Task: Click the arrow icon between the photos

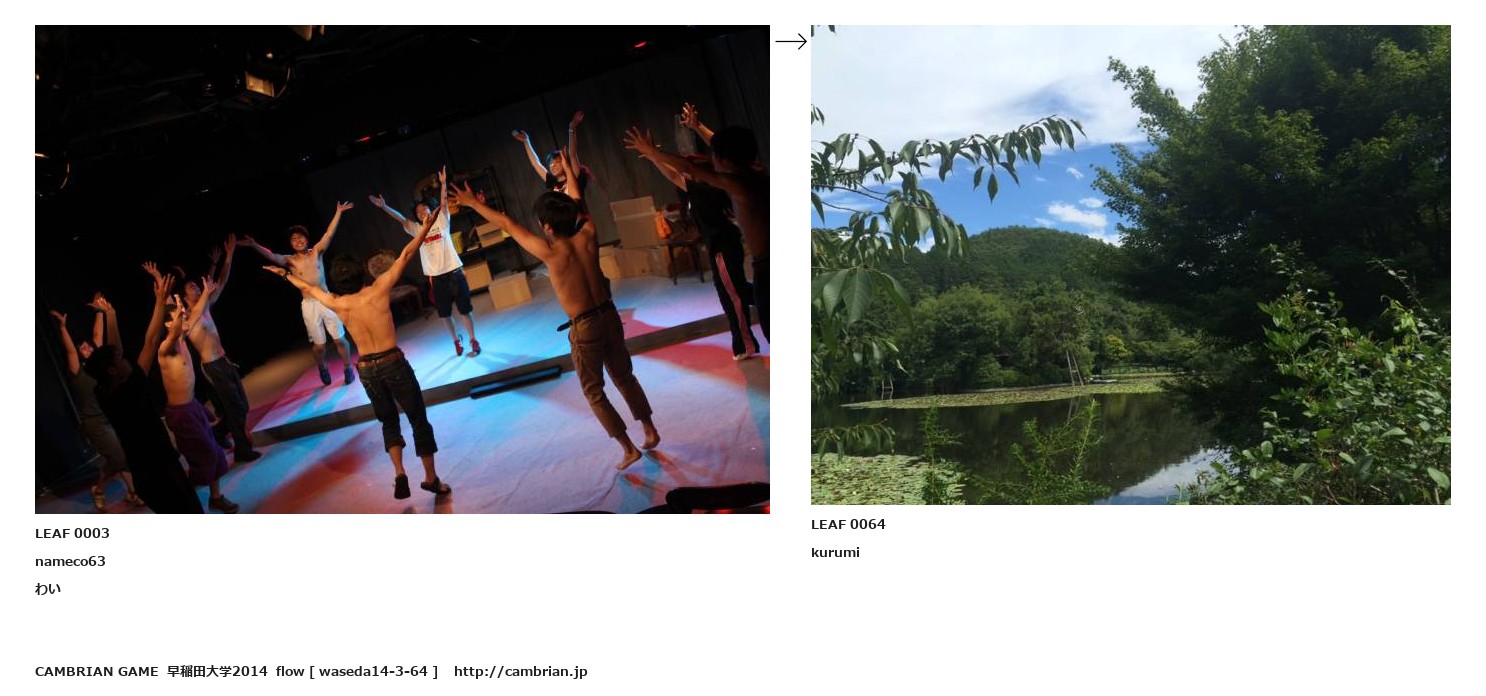Action: (790, 41)
